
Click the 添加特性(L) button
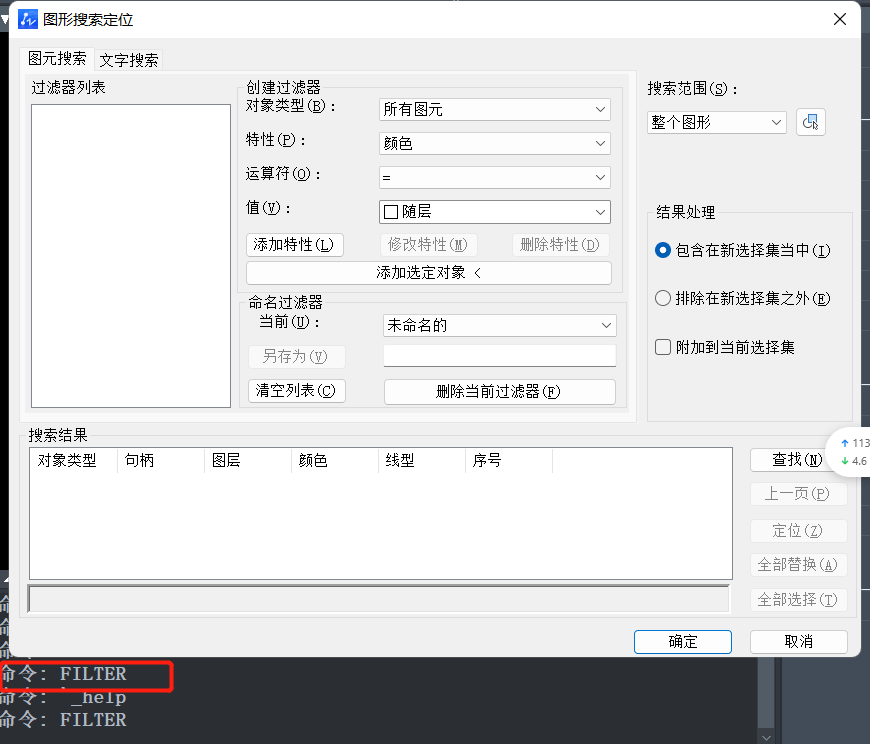(x=295, y=245)
